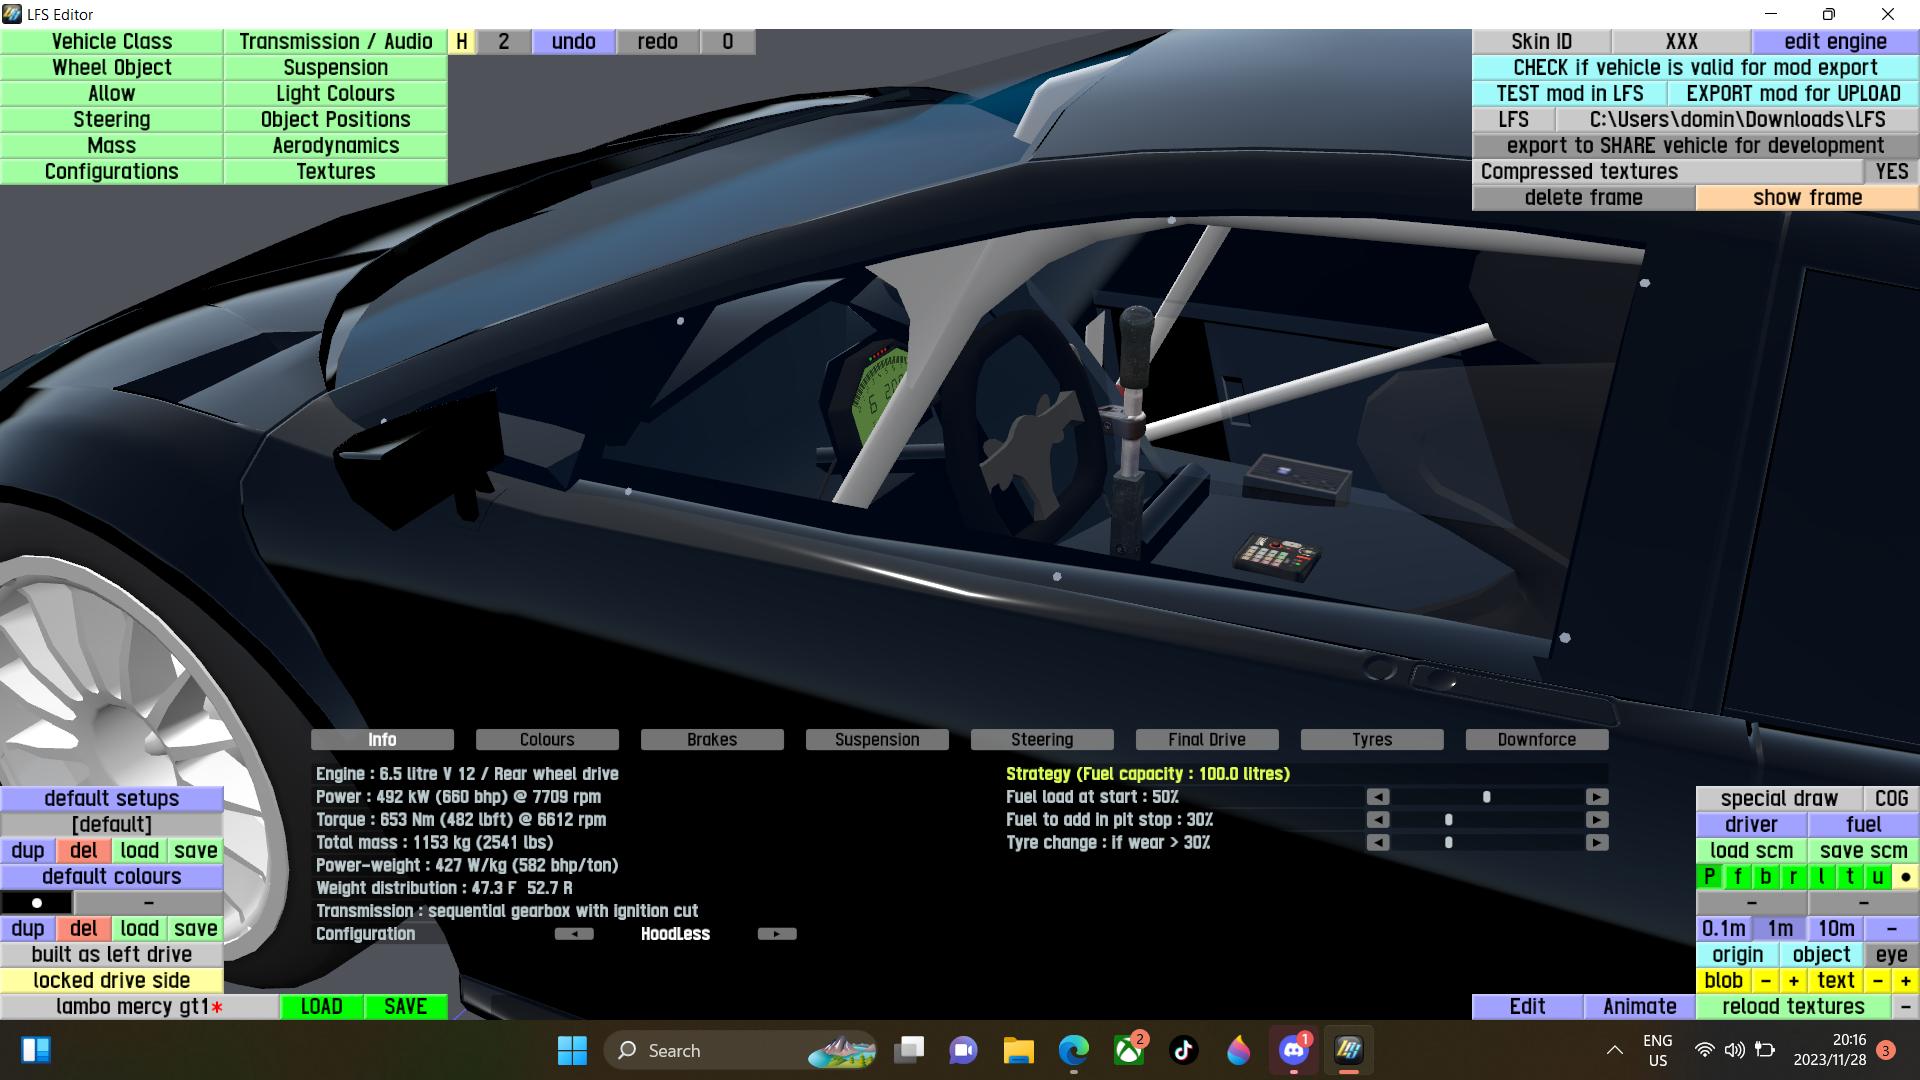Click the left arrow for Configuration

(x=574, y=934)
